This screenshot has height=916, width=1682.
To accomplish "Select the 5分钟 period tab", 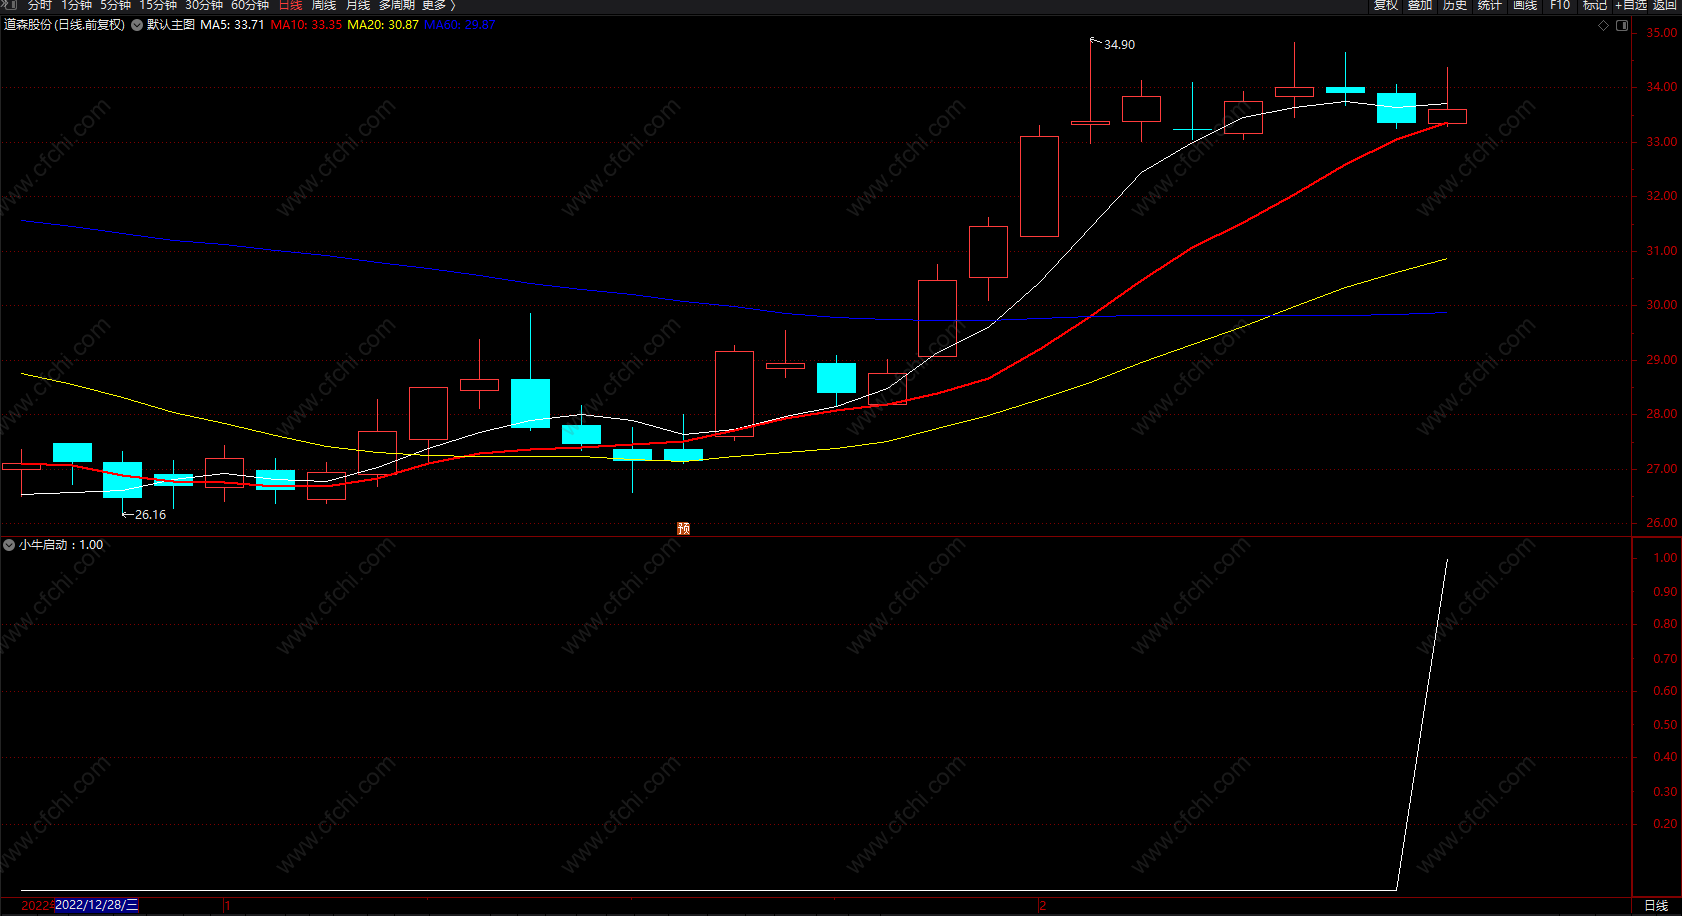I will tap(115, 5).
